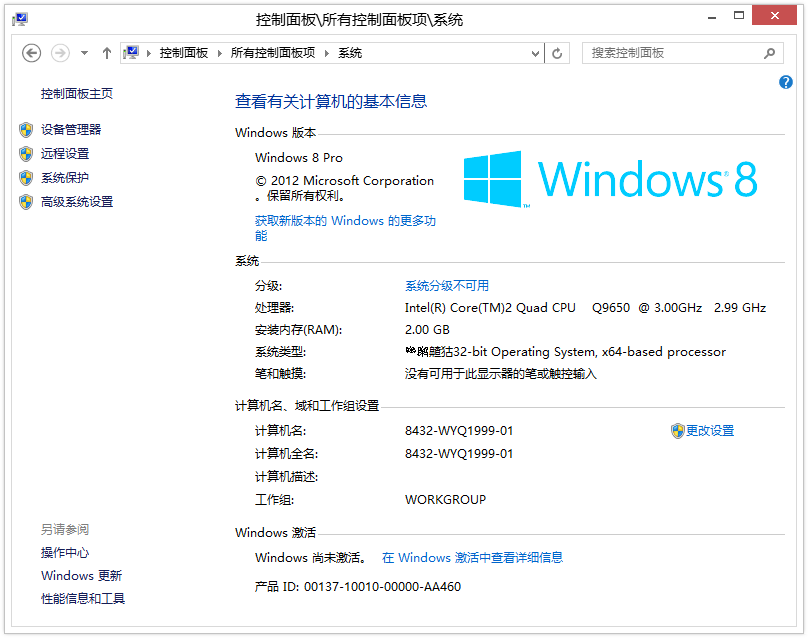Click full name 8432-WYQ1999-01 beside 计算机全名
The image size is (808, 638).
(459, 454)
